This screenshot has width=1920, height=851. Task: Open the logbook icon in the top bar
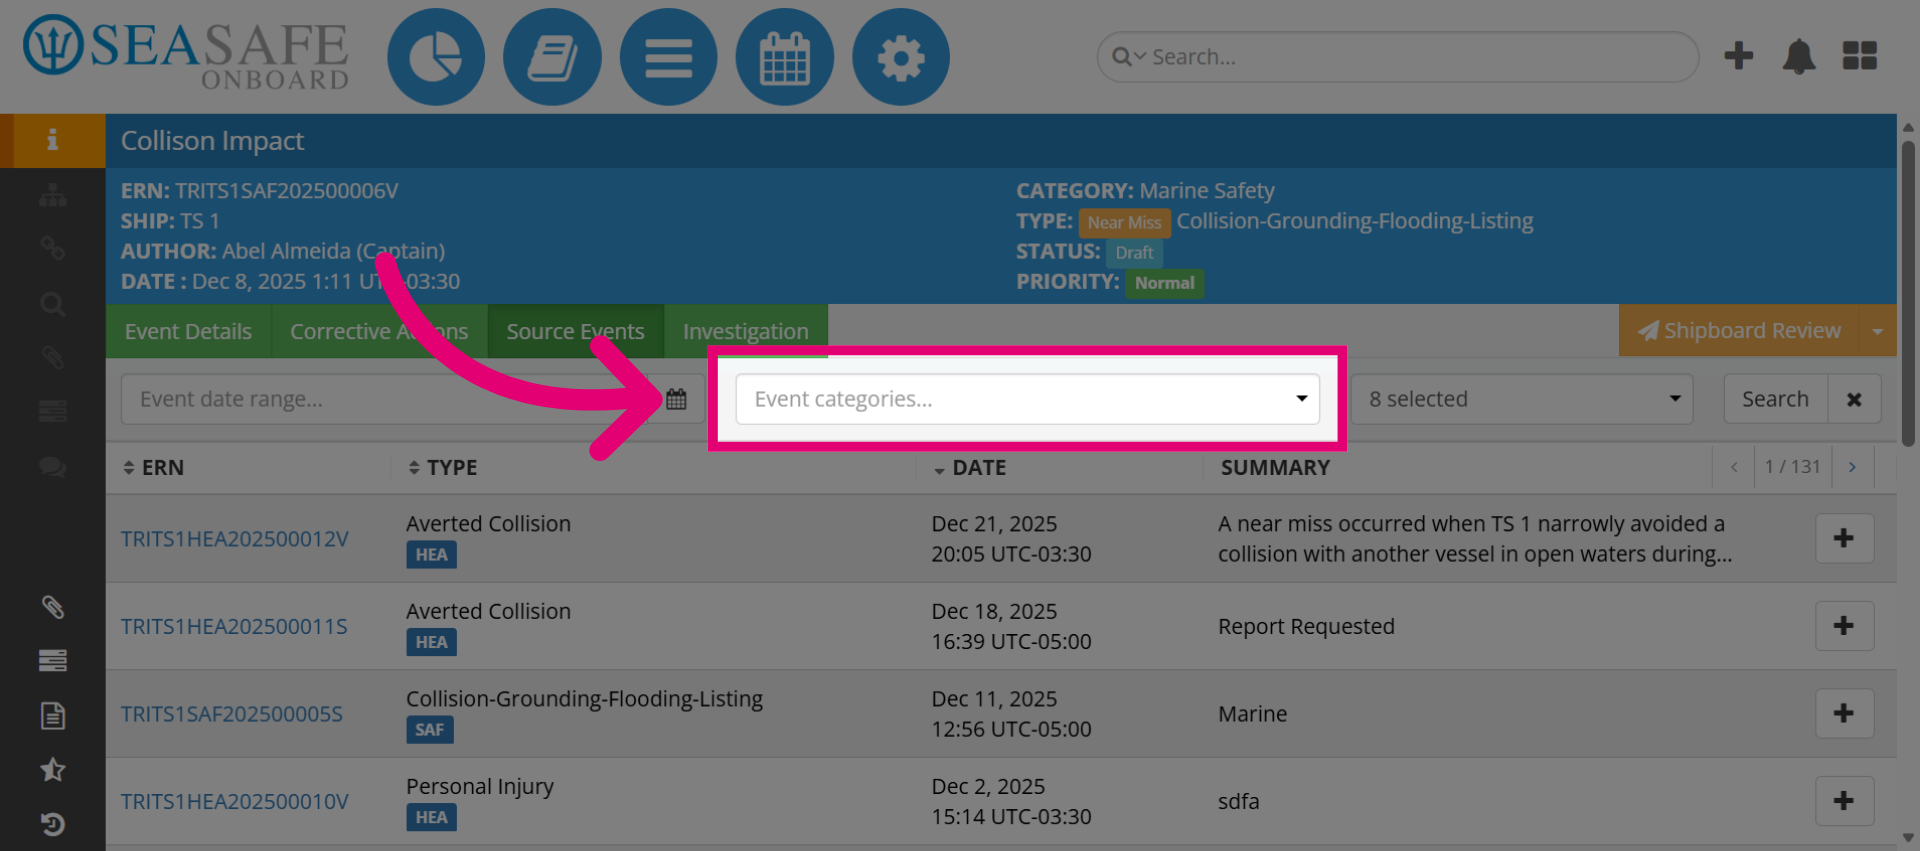click(552, 57)
